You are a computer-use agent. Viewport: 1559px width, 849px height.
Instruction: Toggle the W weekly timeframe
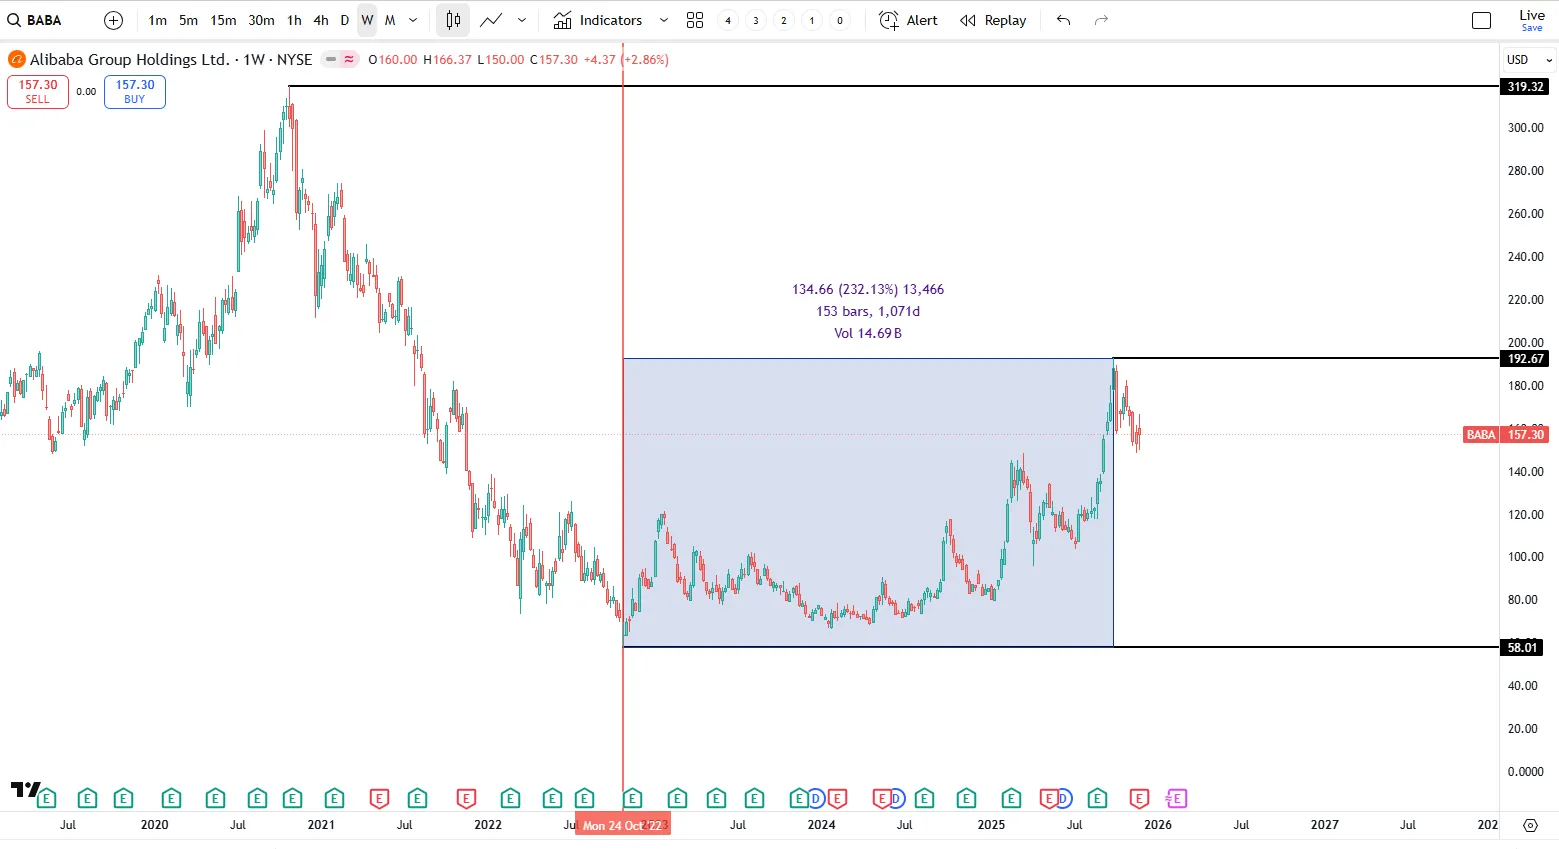click(367, 20)
